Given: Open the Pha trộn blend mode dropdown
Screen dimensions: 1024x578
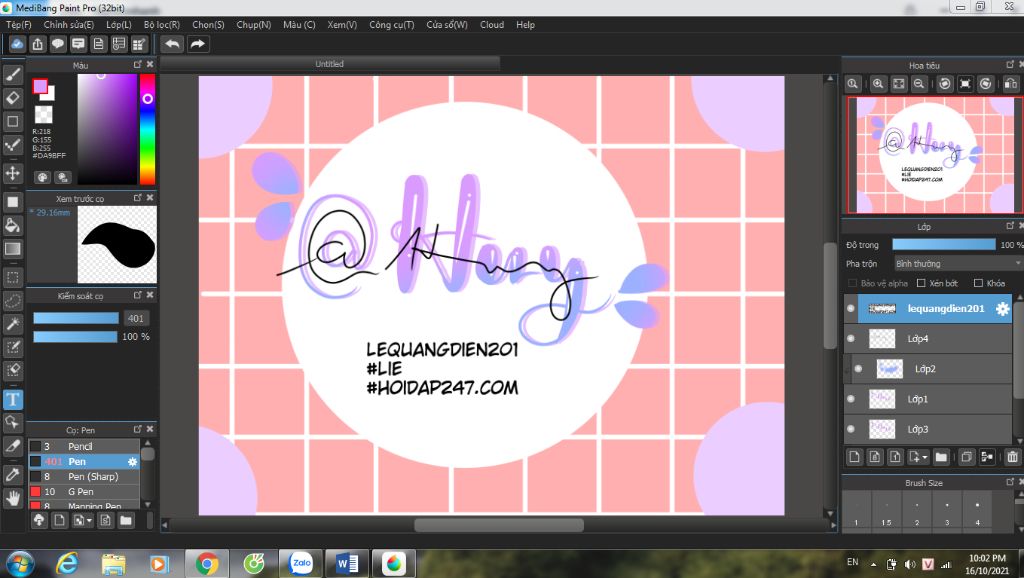Looking at the screenshot, I should point(958,263).
